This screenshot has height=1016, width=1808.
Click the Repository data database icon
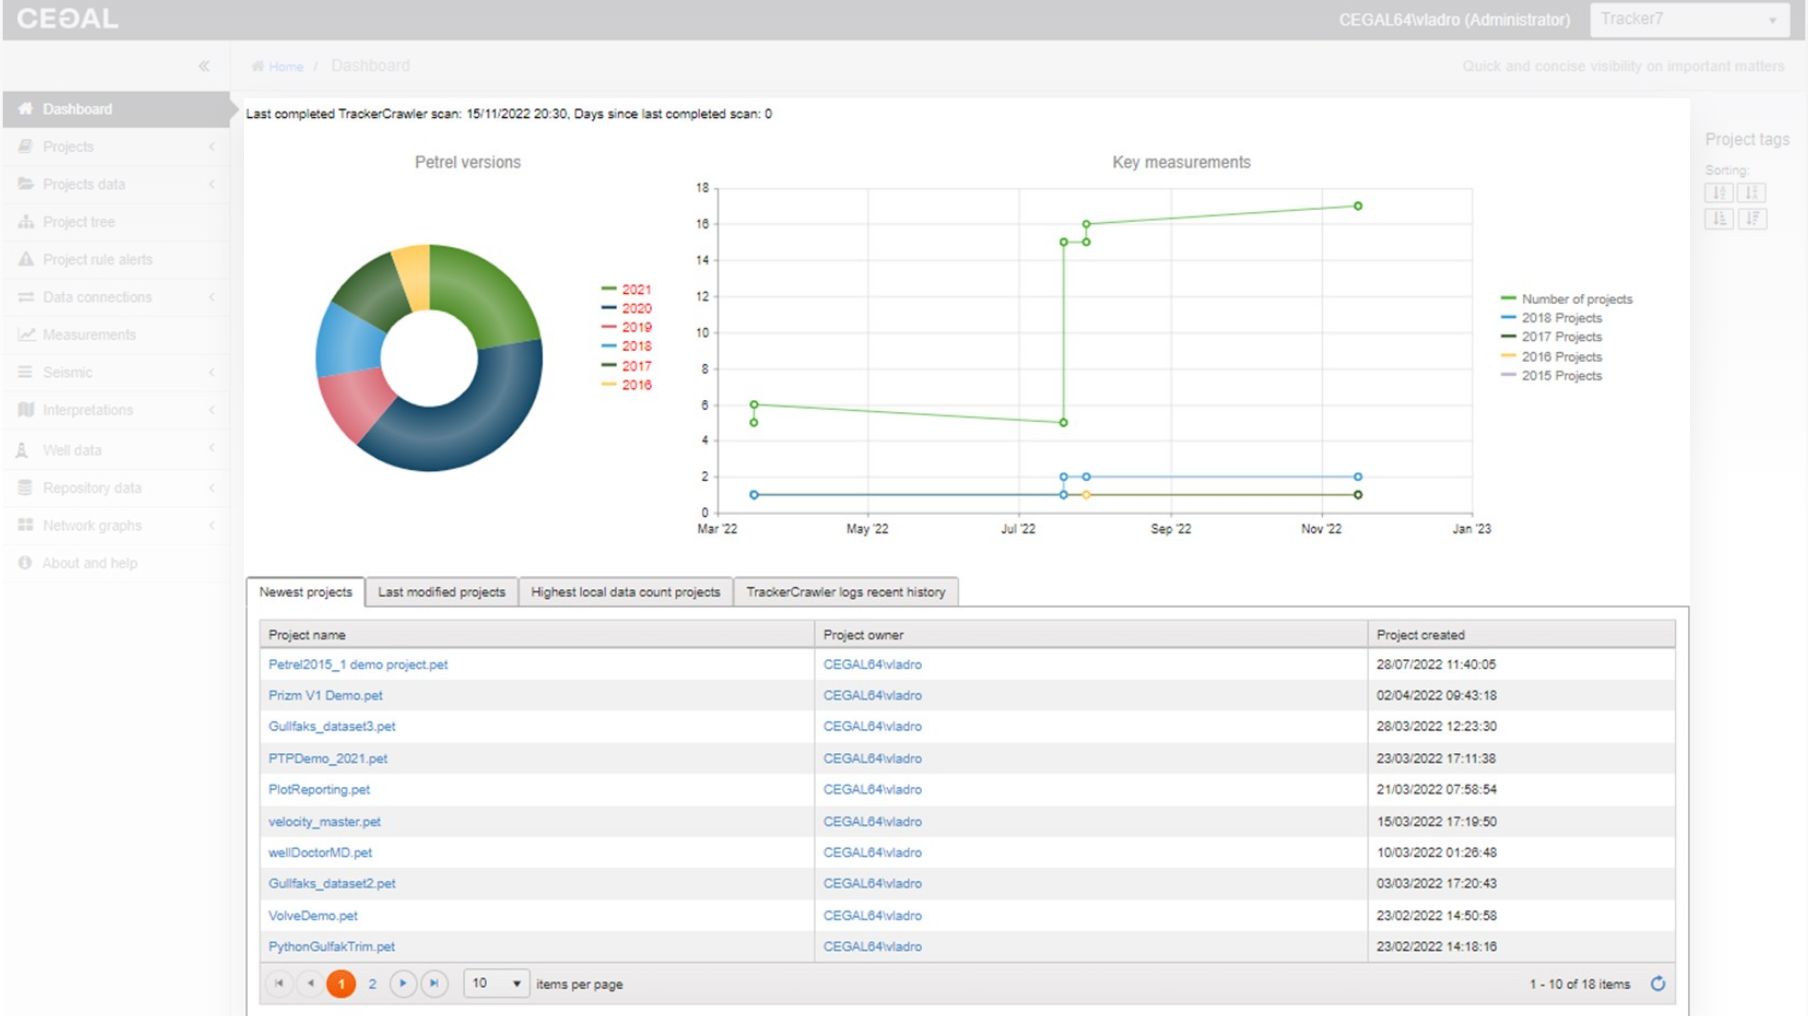pos(26,488)
